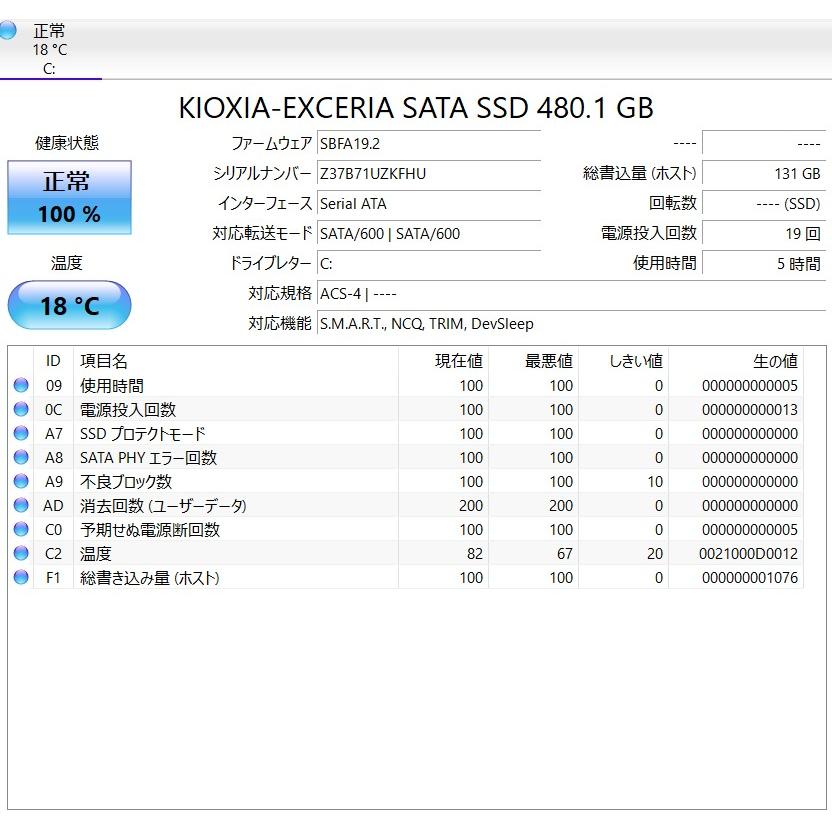
Task: Click raw value 0021000D0012
Action: click(x=748, y=553)
